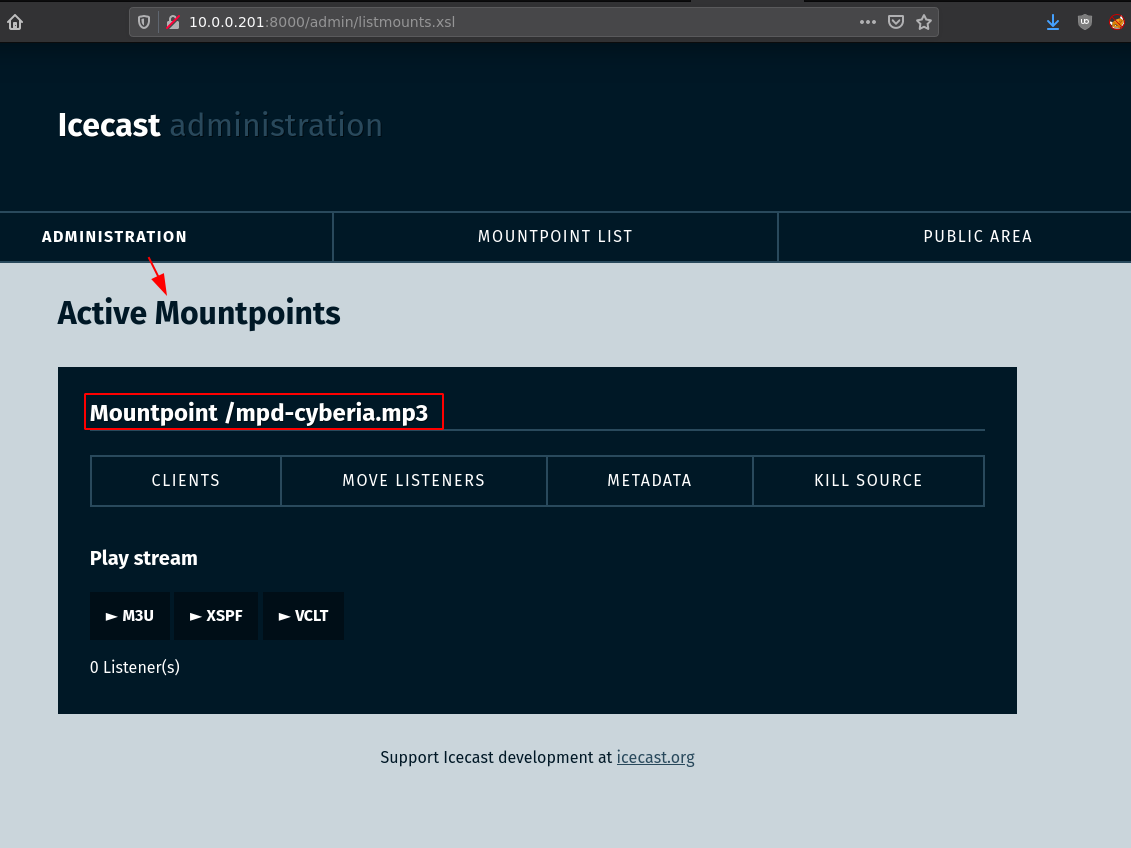The width and height of the screenshot is (1131, 848).
Task: Follow the icecast.org link
Action: point(656,757)
